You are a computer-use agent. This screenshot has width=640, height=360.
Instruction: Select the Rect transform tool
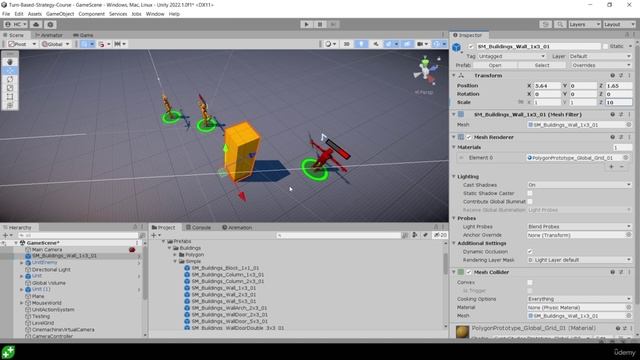pyautogui.click(x=10, y=97)
